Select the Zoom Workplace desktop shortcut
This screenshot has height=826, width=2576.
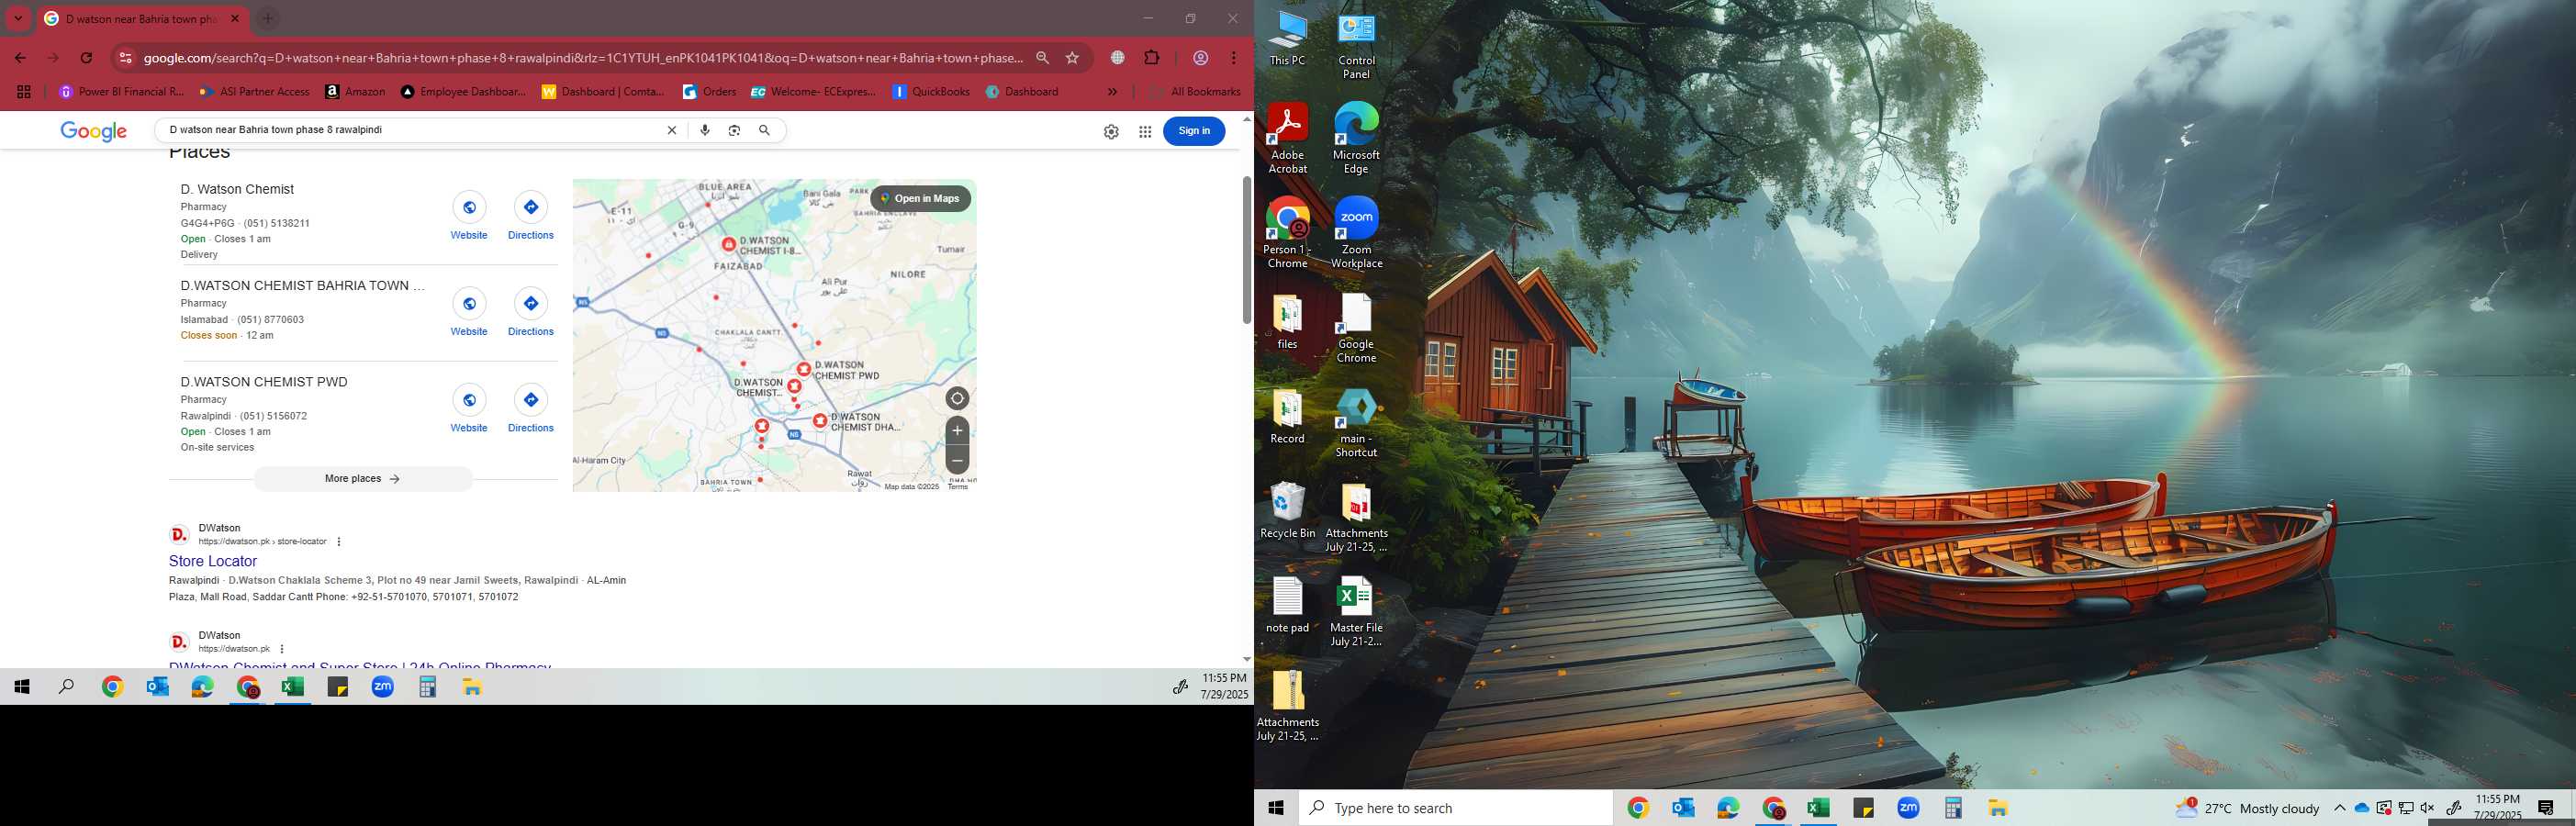[x=1356, y=233]
